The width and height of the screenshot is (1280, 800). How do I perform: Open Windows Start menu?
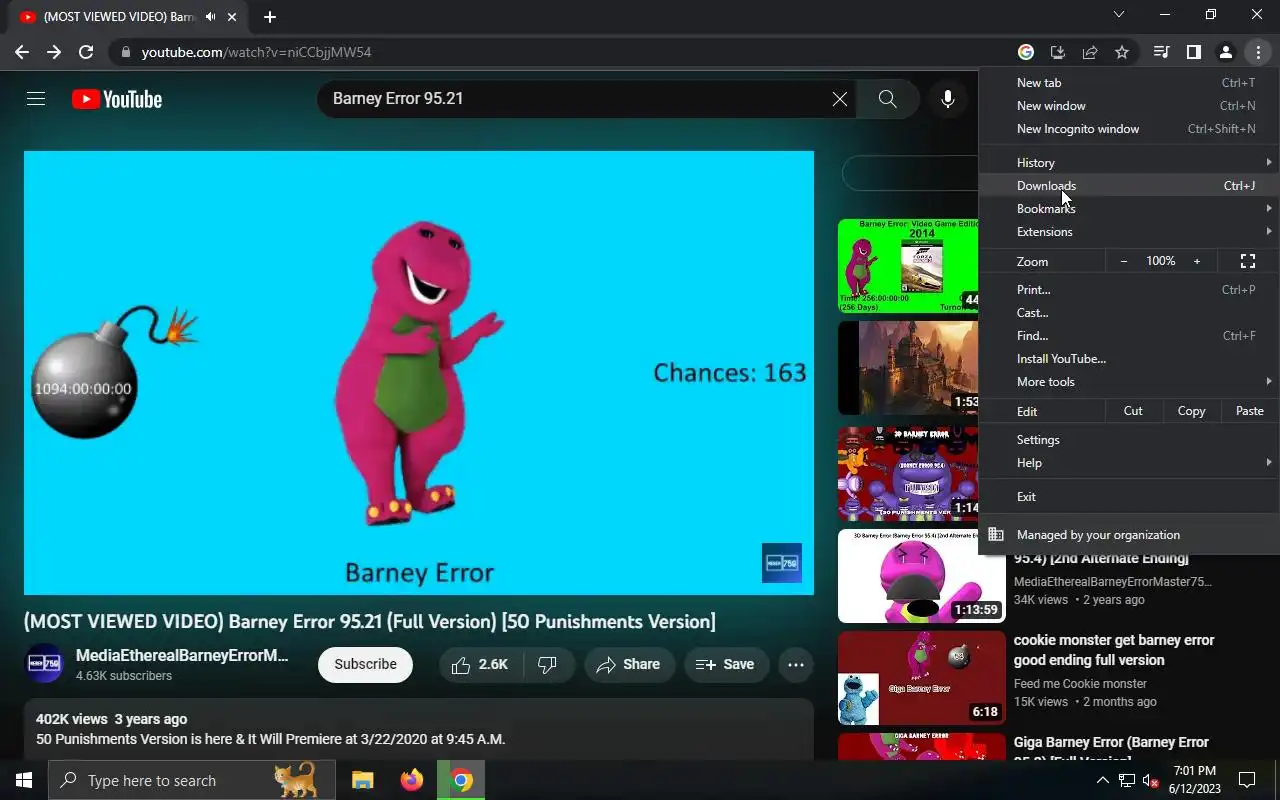24,780
